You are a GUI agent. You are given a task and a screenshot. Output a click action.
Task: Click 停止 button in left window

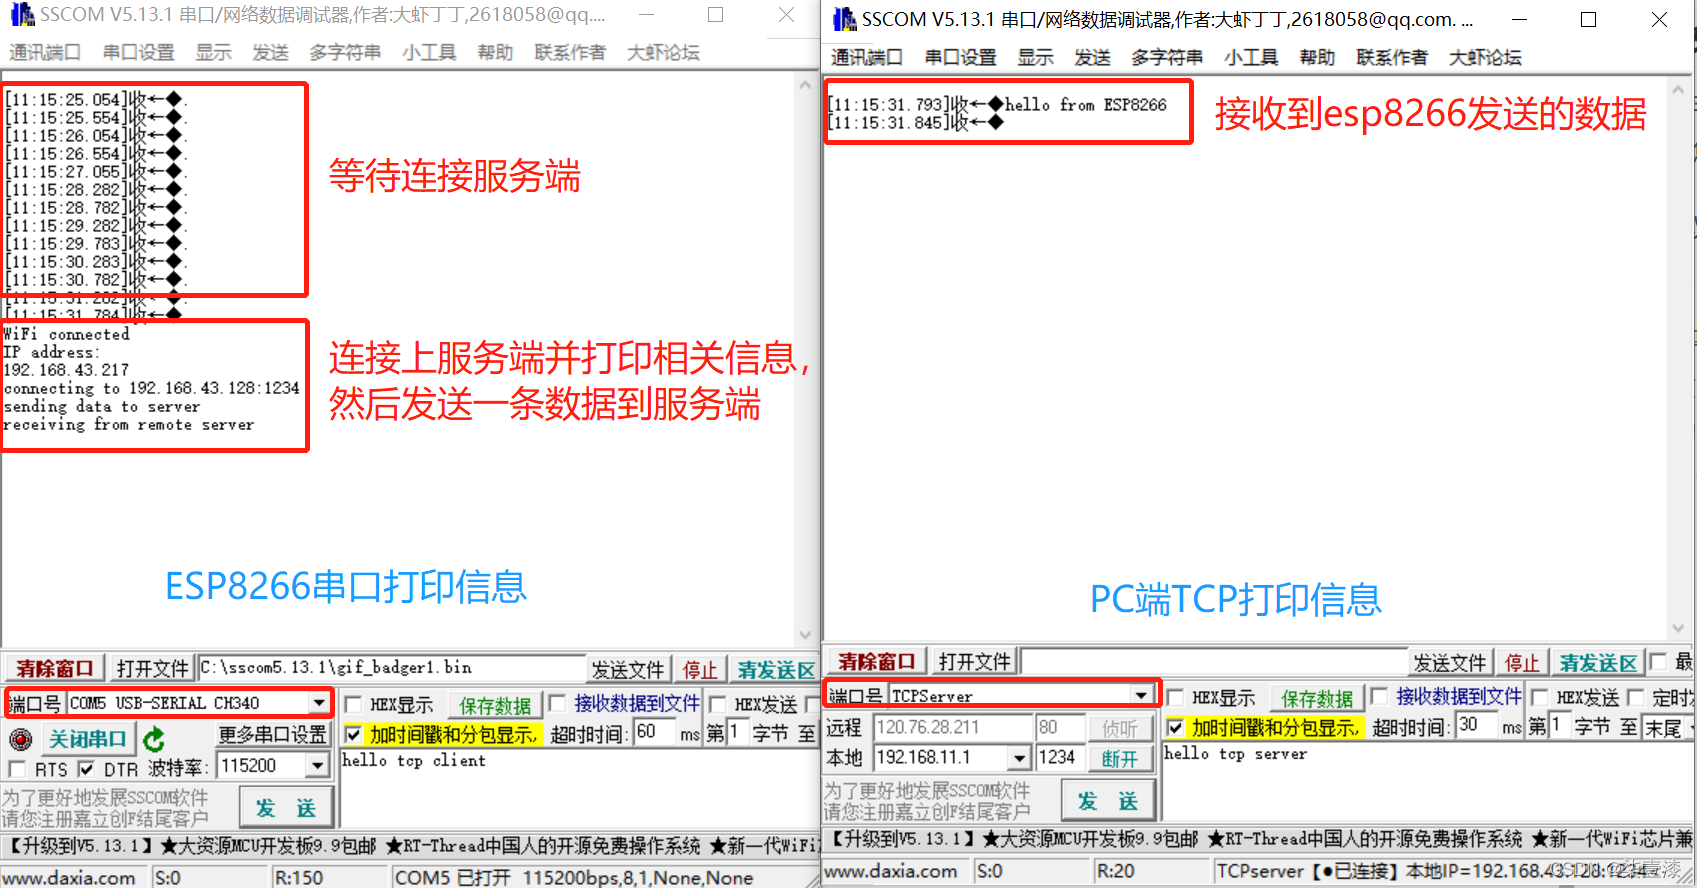tap(700, 669)
